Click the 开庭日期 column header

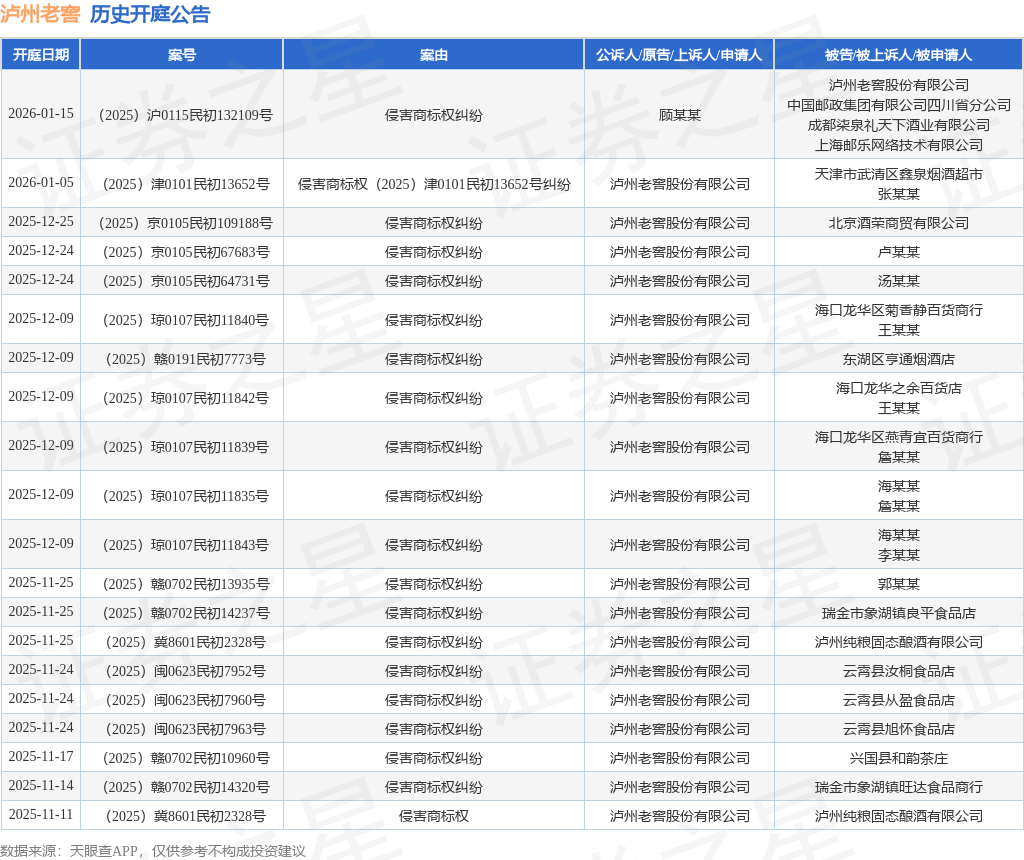(40, 55)
